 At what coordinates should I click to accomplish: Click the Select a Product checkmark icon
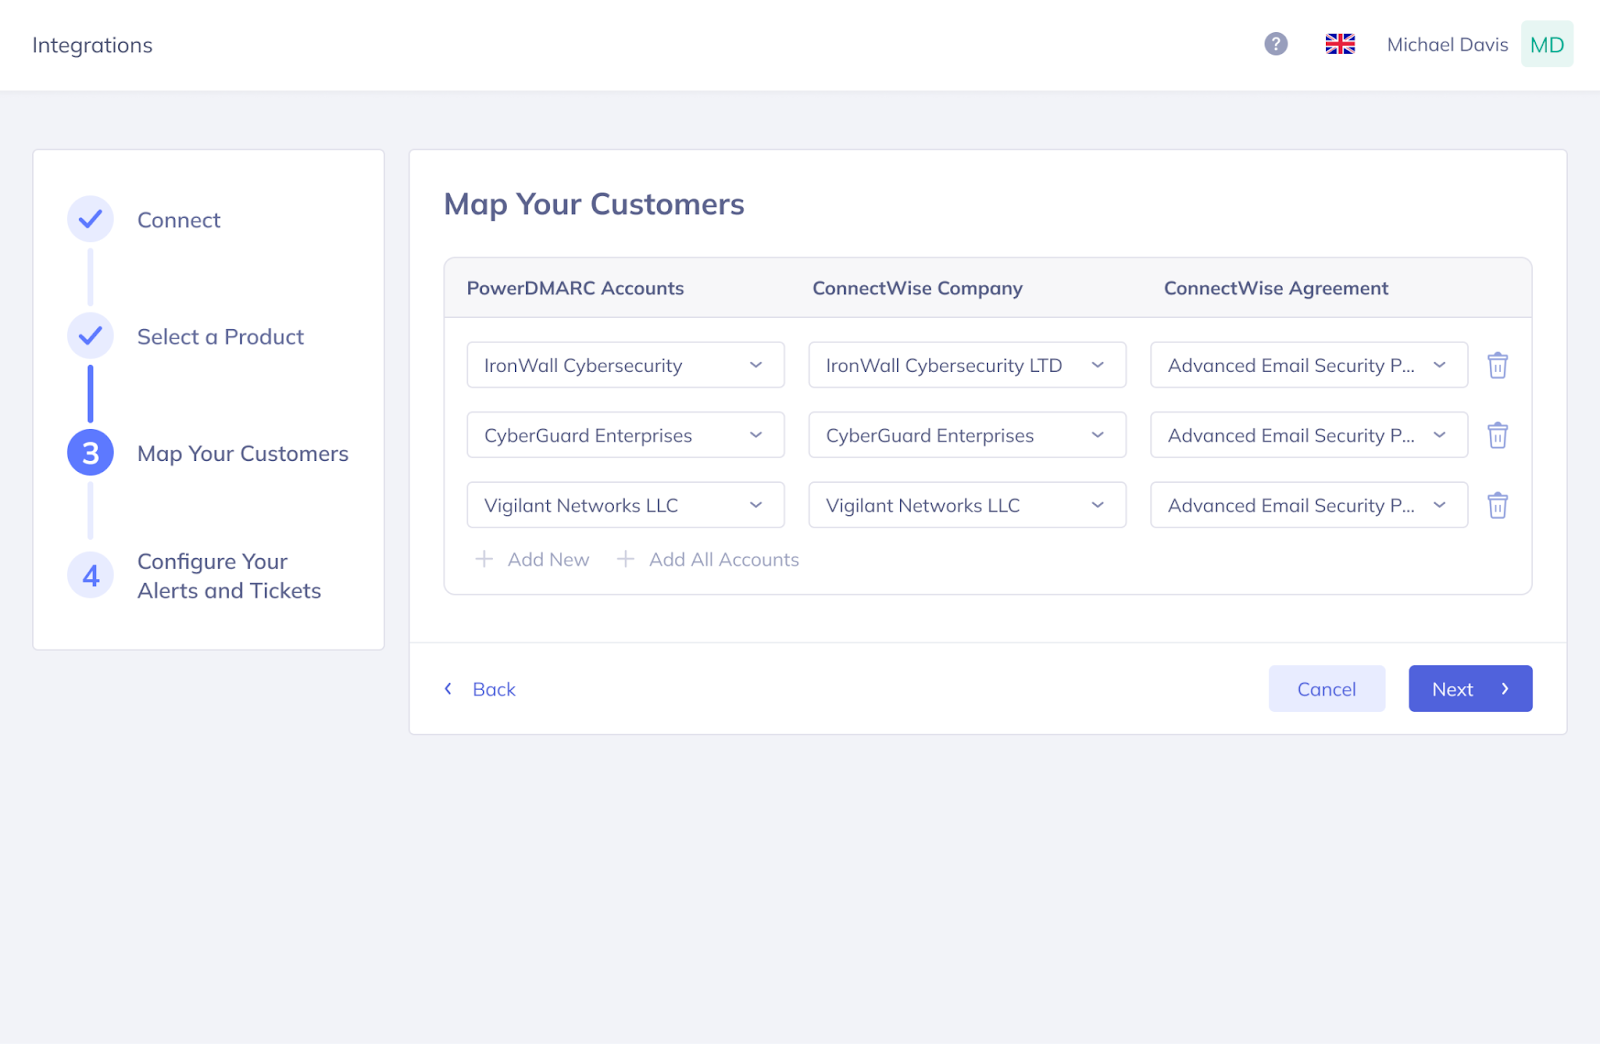pyautogui.click(x=90, y=336)
